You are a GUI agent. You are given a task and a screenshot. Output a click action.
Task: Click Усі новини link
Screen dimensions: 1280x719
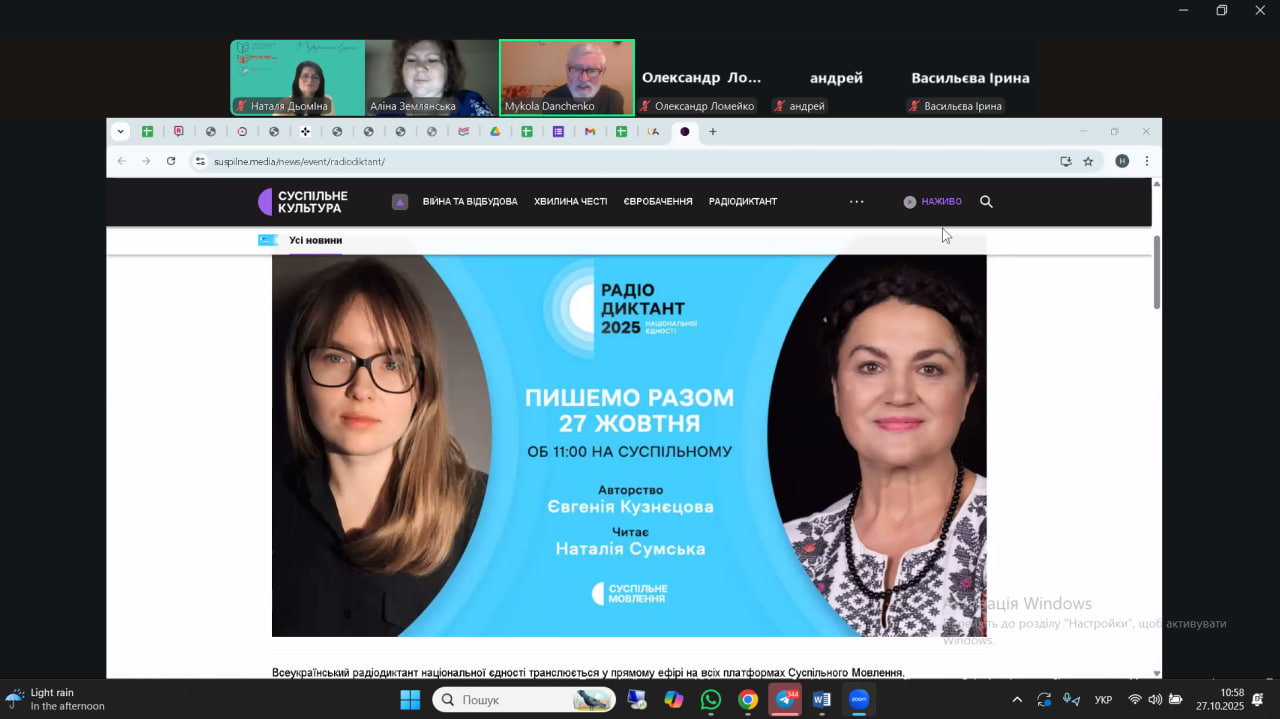[315, 240]
